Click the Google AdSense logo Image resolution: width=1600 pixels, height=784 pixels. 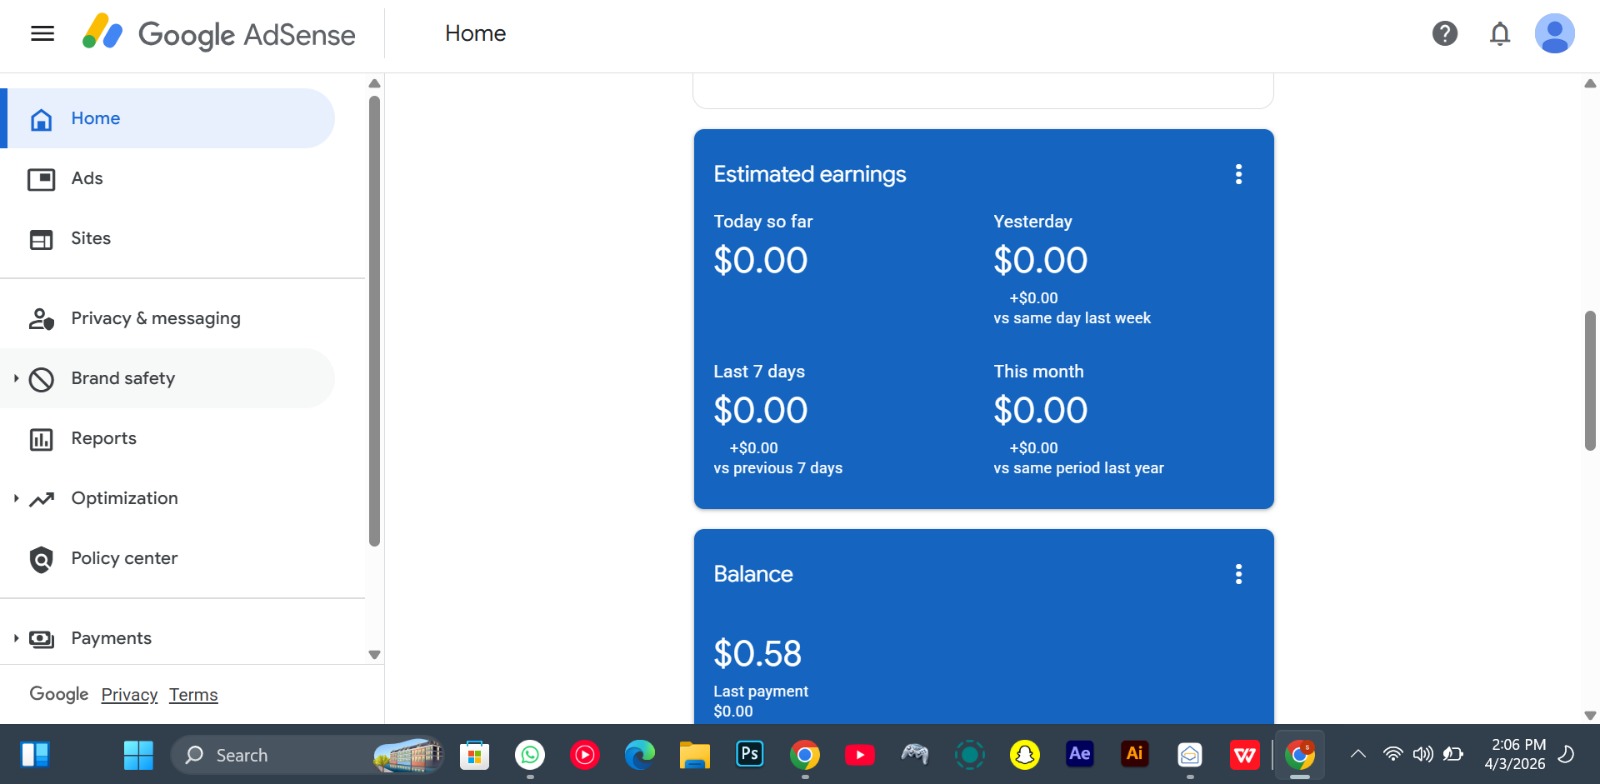pos(219,34)
